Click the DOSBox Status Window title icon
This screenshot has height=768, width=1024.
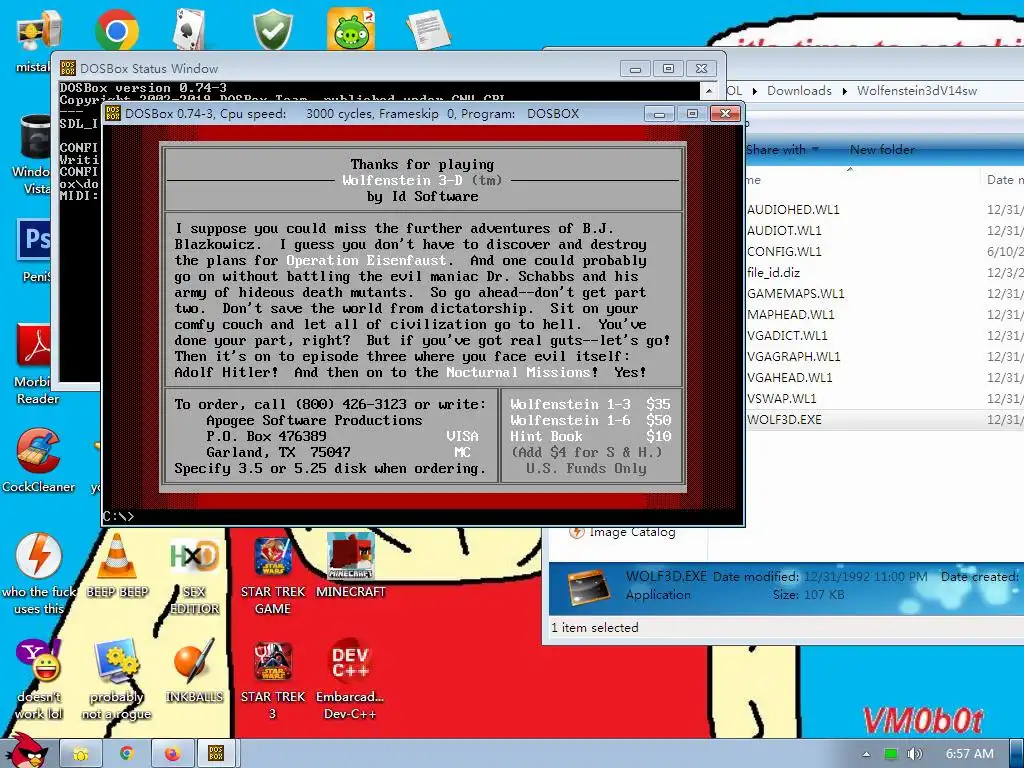tap(68, 68)
